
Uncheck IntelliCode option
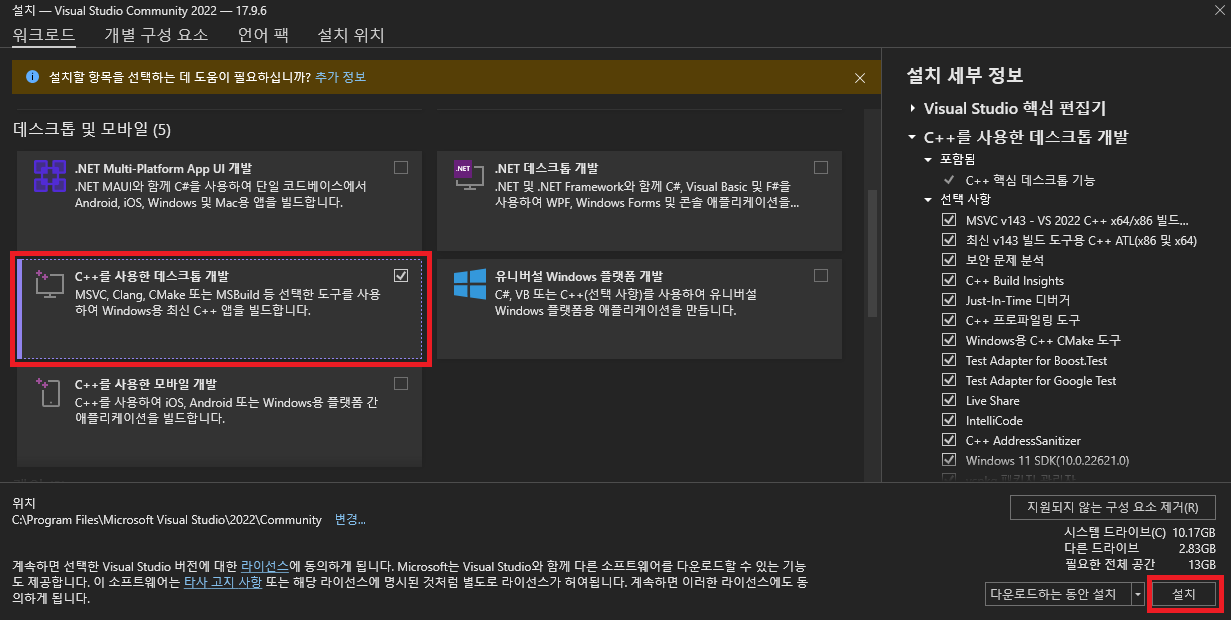(x=949, y=420)
